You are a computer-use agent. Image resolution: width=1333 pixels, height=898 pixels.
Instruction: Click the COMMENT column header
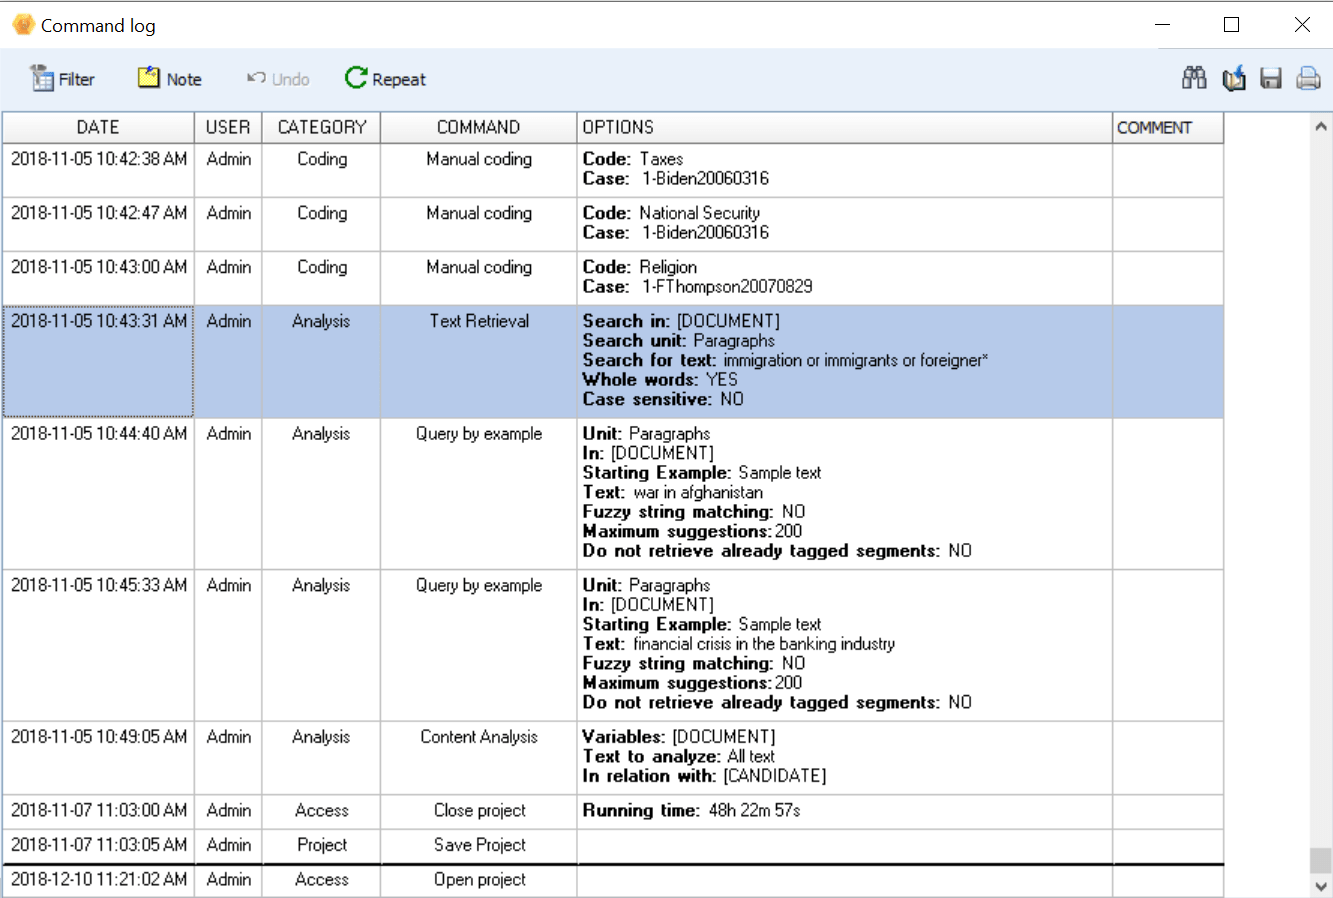click(x=1168, y=127)
